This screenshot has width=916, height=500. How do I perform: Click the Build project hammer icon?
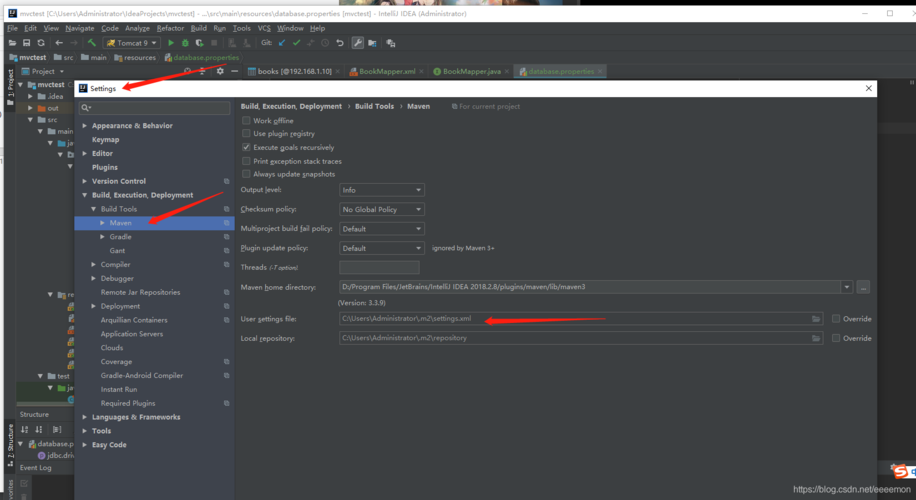[x=91, y=43]
